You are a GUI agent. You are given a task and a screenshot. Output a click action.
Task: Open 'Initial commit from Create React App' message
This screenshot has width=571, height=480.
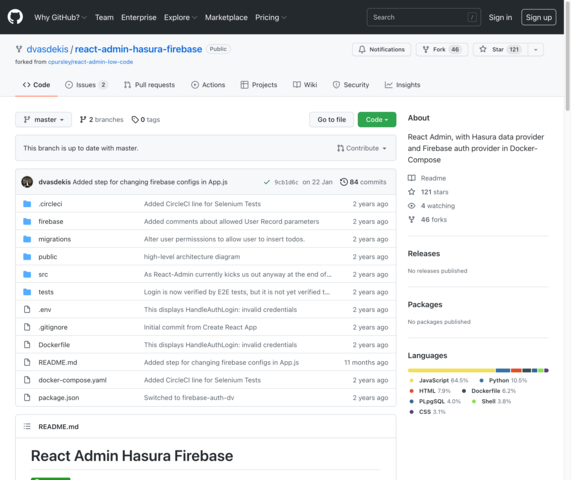coord(200,327)
